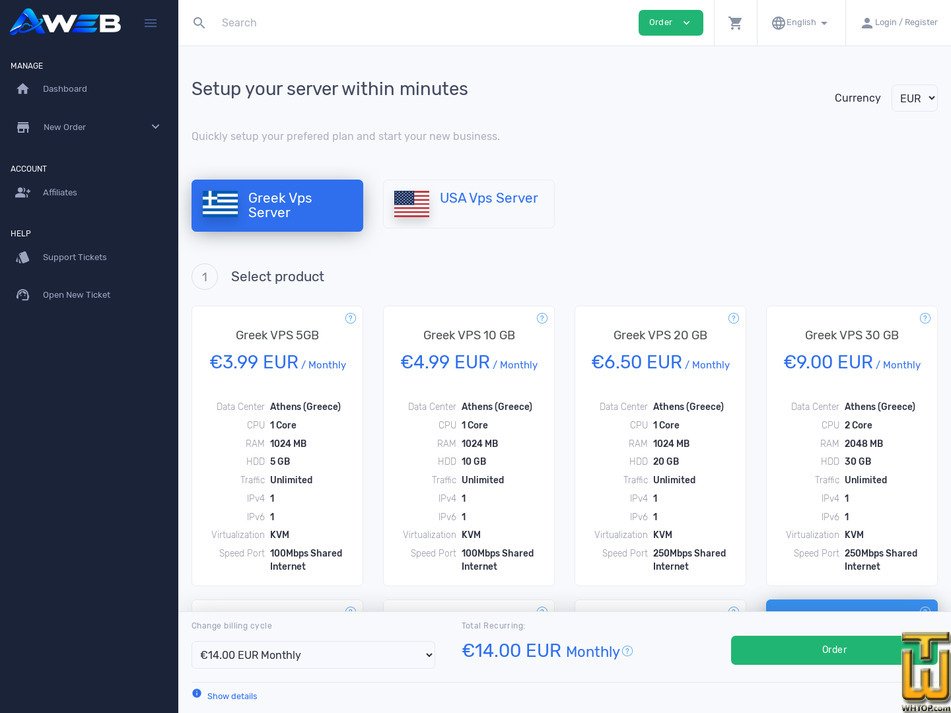The height and width of the screenshot is (713, 951).
Task: Show help for Greek VPS 30 GB
Action: [925, 318]
